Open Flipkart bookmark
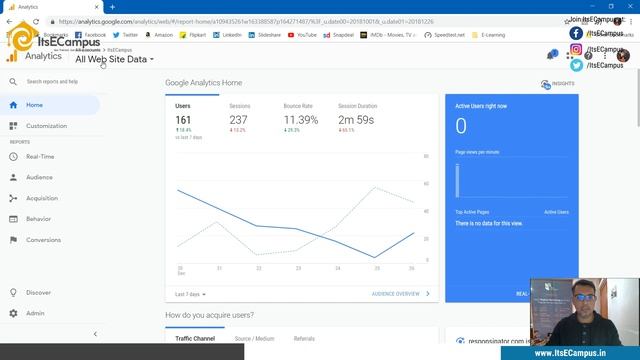 (x=193, y=35)
